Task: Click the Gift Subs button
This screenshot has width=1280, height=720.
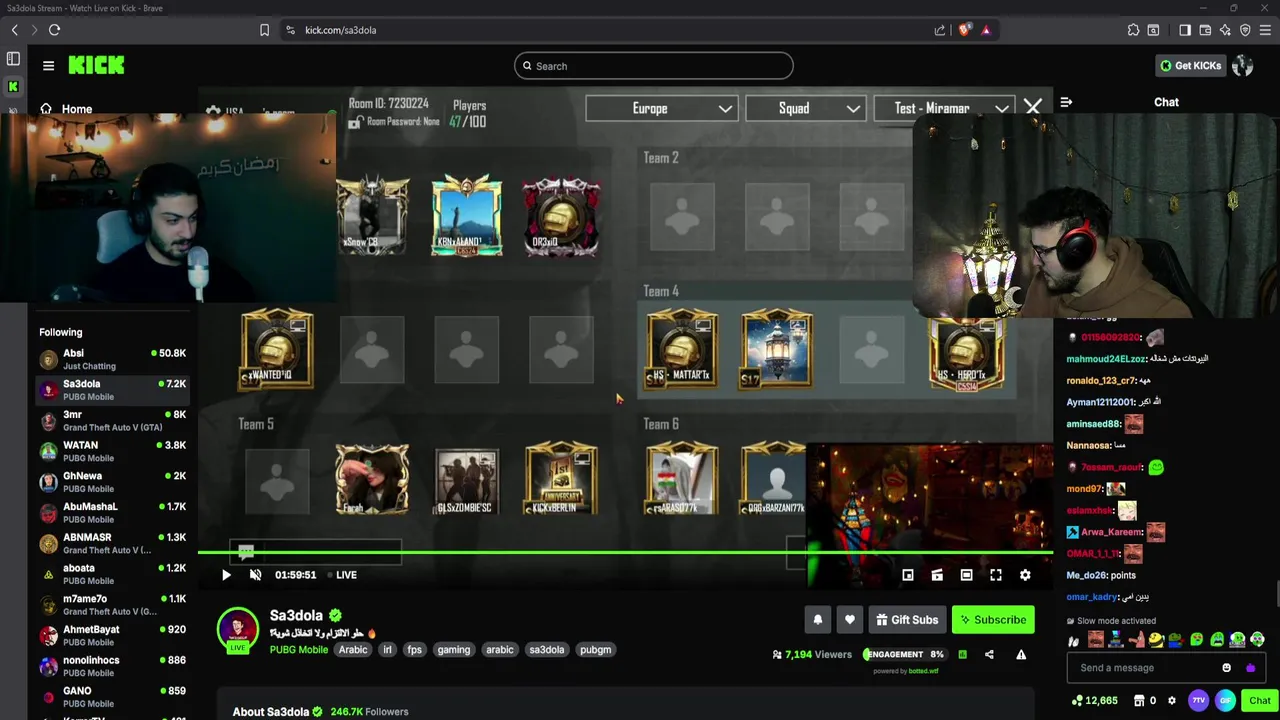Action: (x=907, y=620)
